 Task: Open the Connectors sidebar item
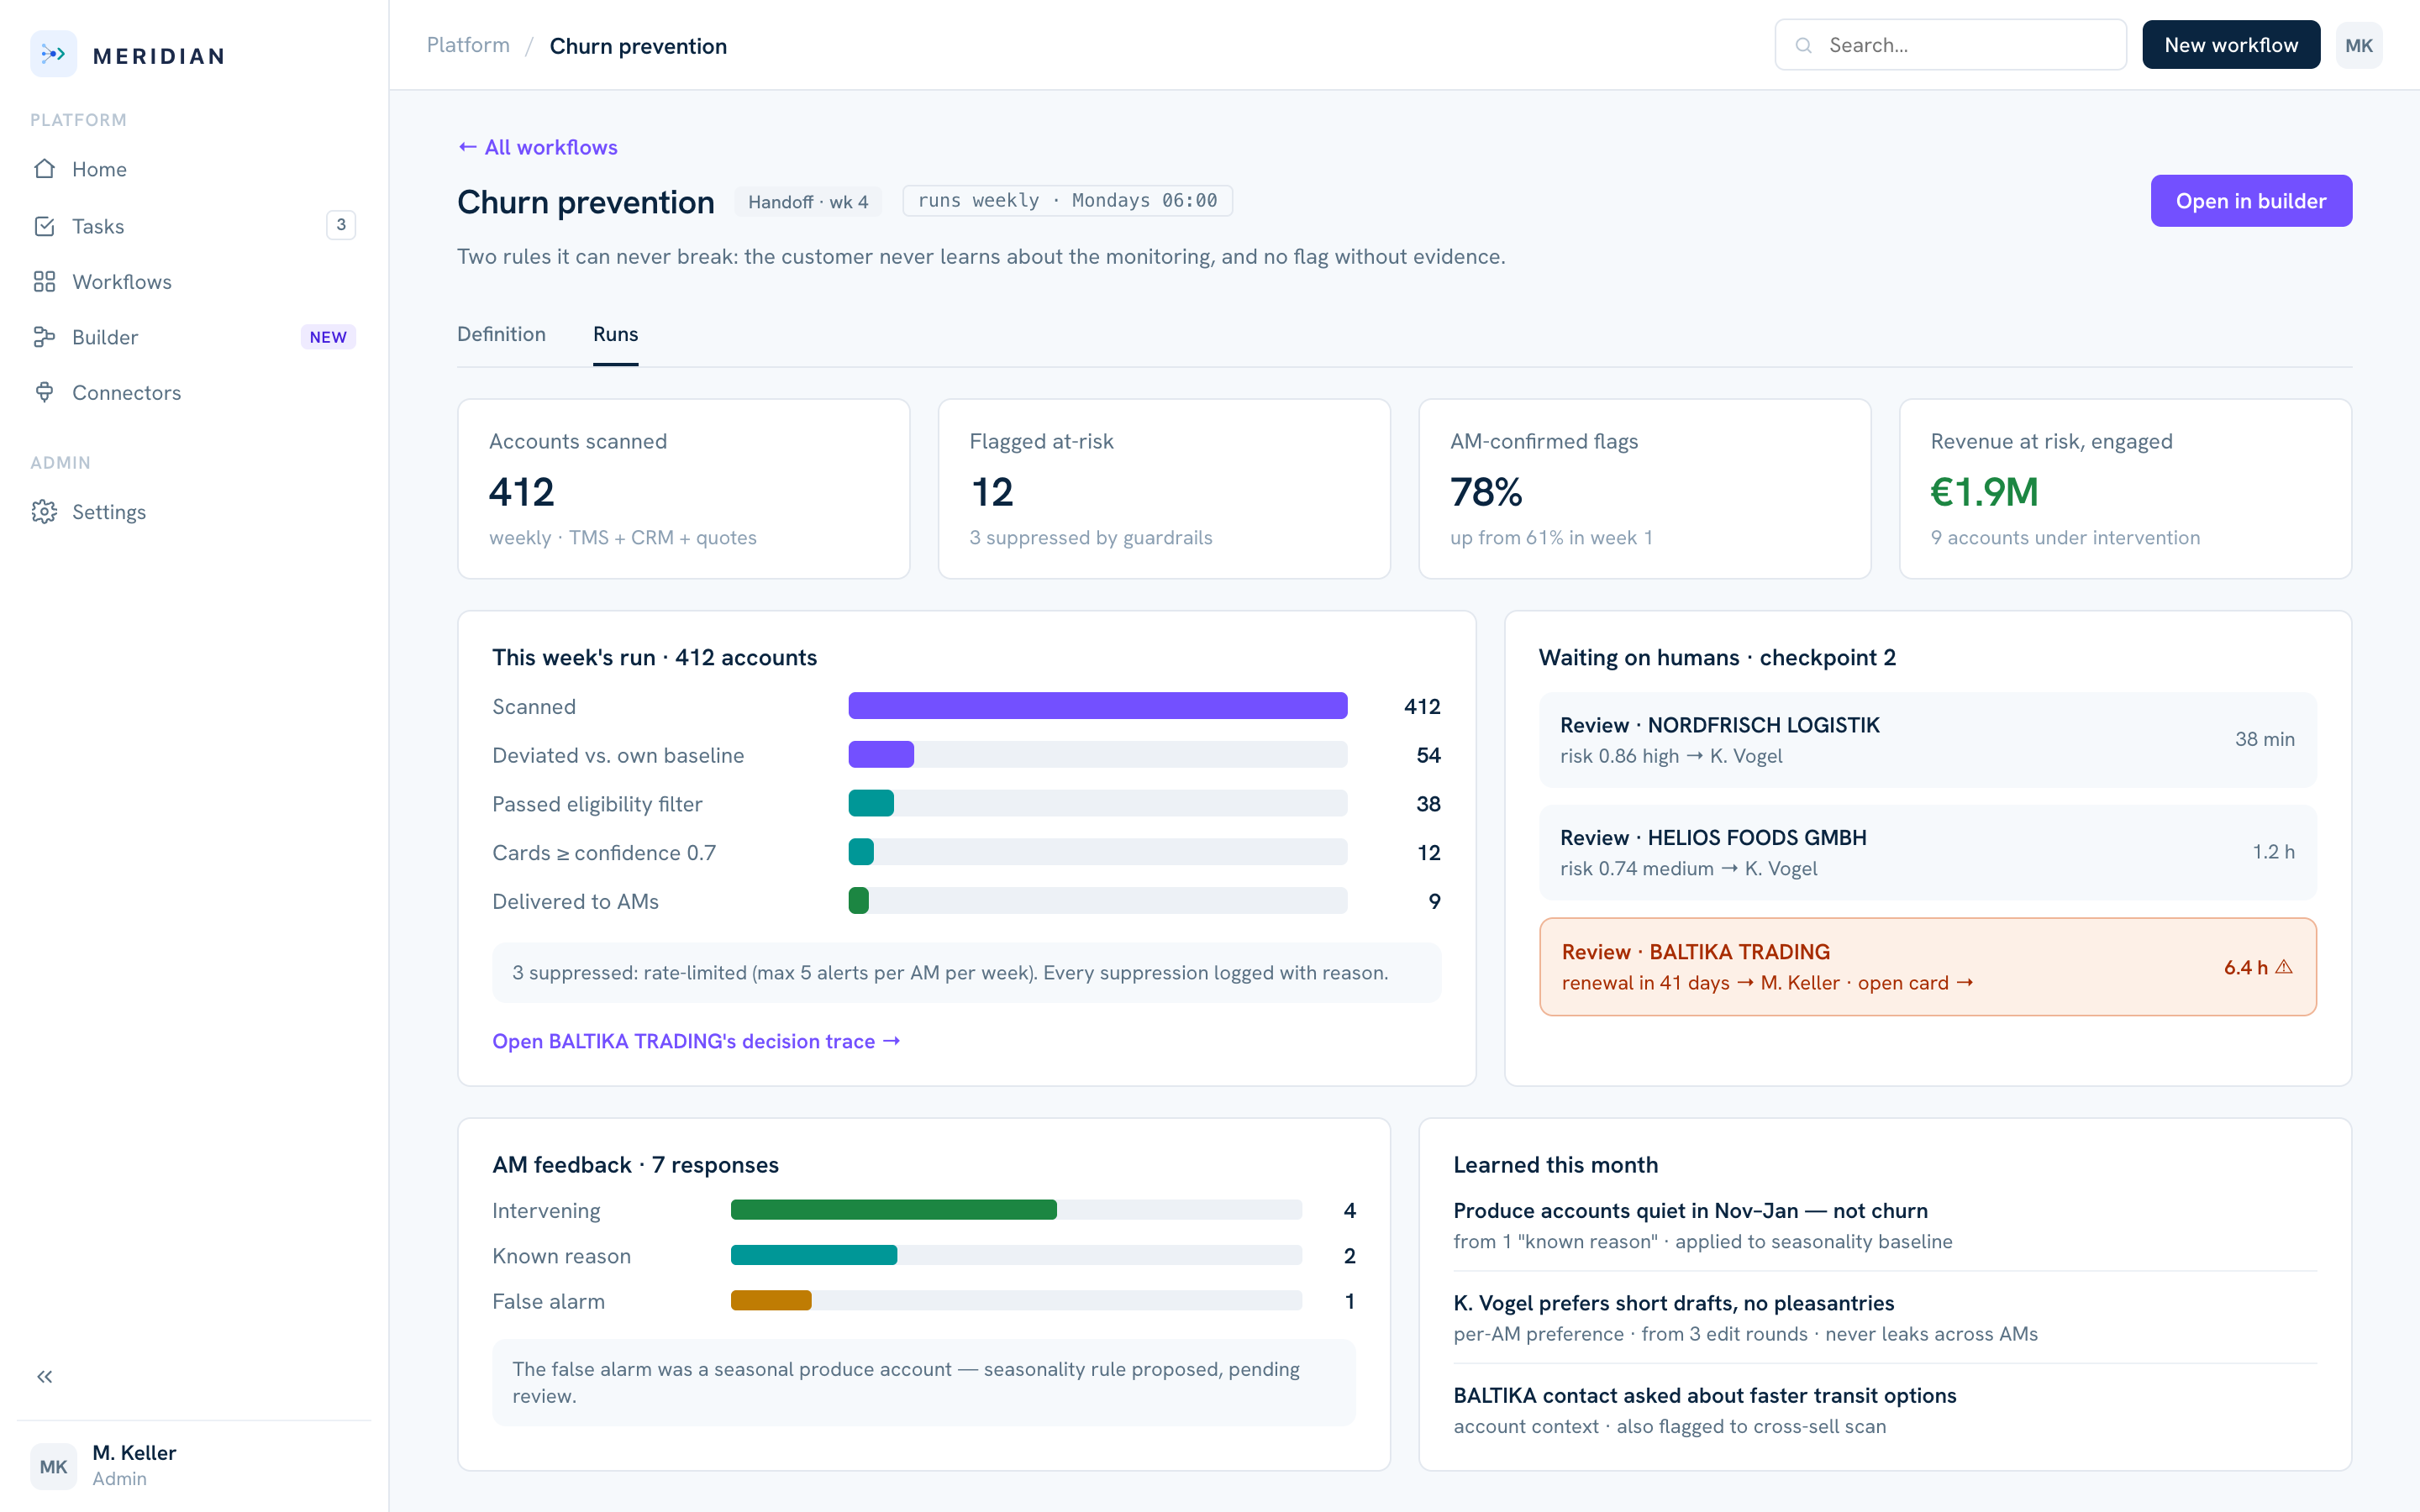click(194, 393)
